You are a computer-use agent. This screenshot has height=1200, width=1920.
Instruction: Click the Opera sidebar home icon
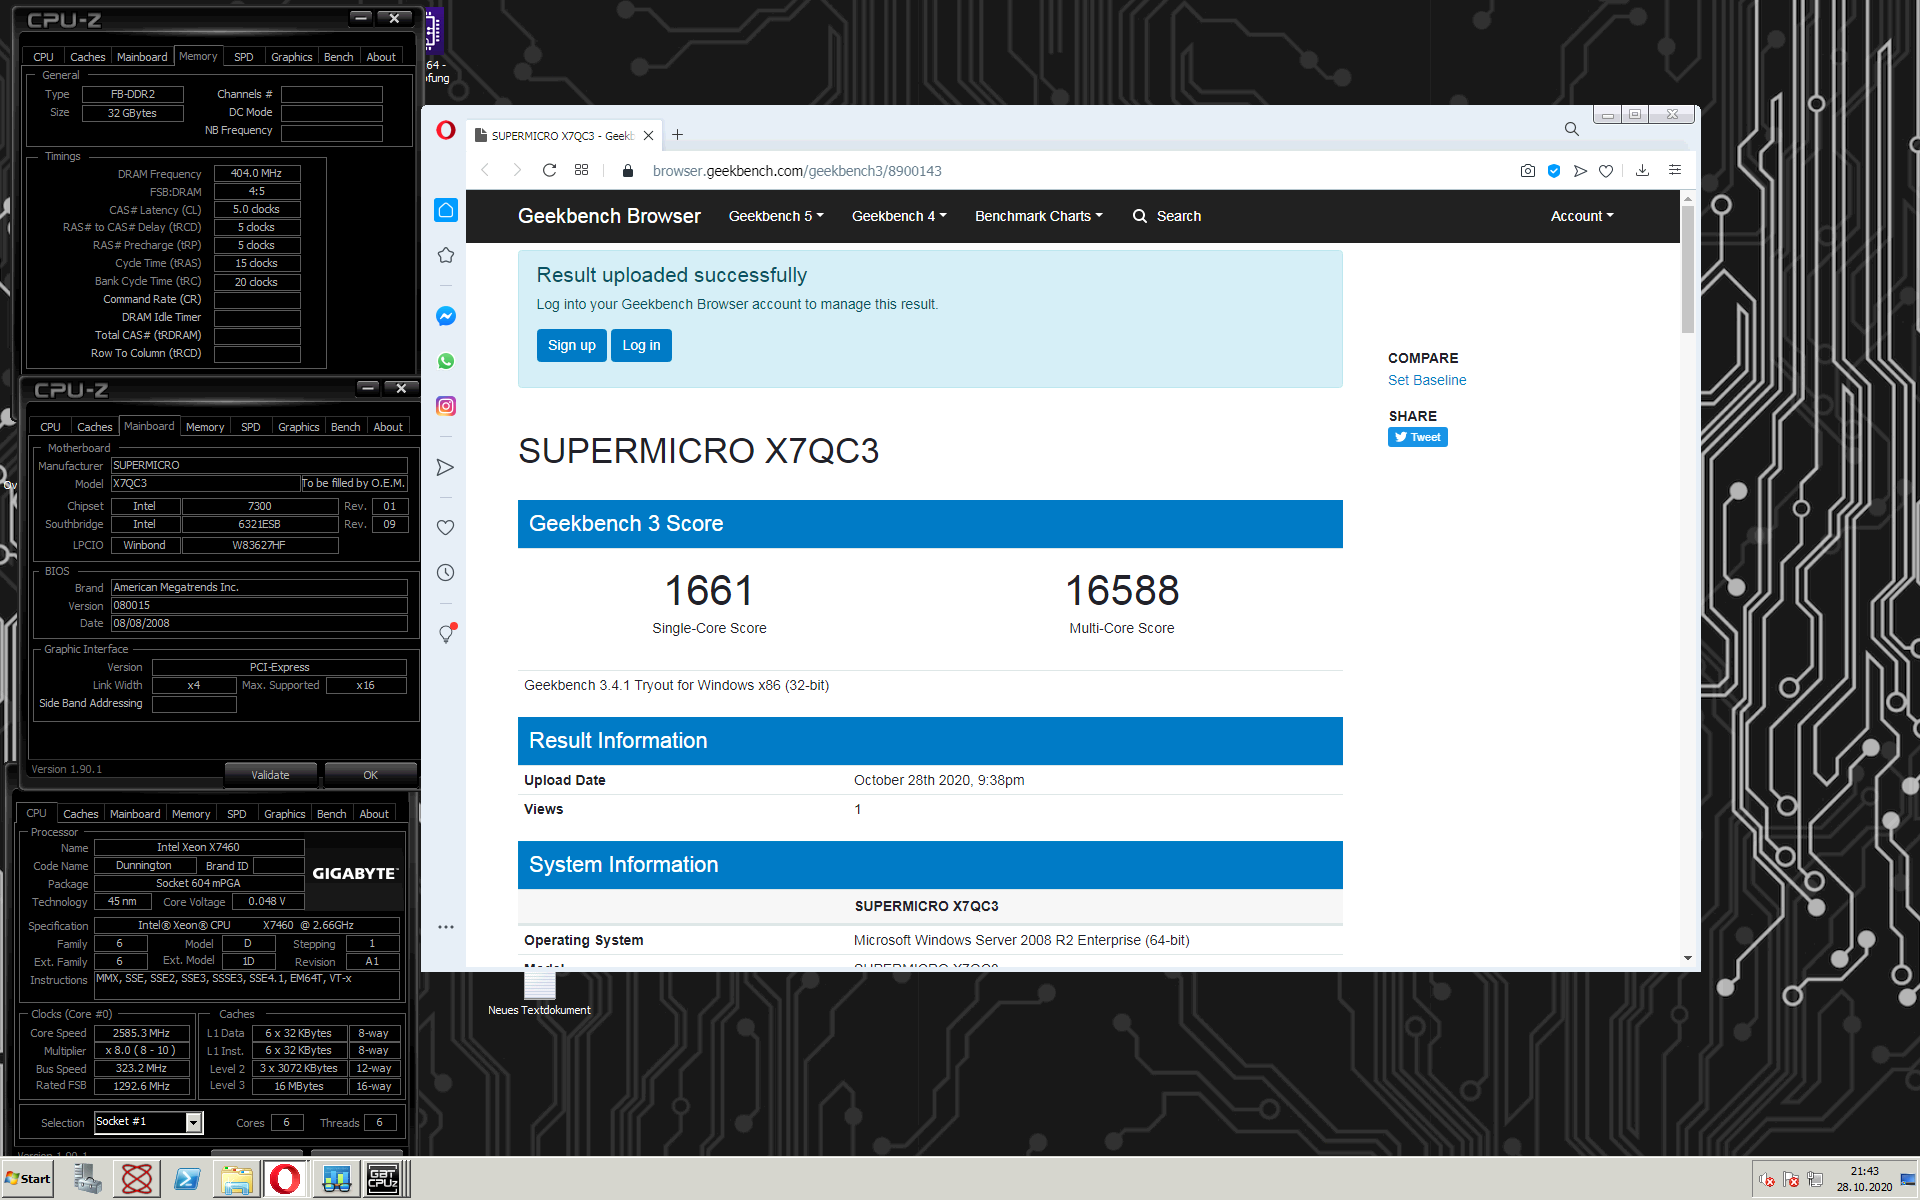click(446, 210)
